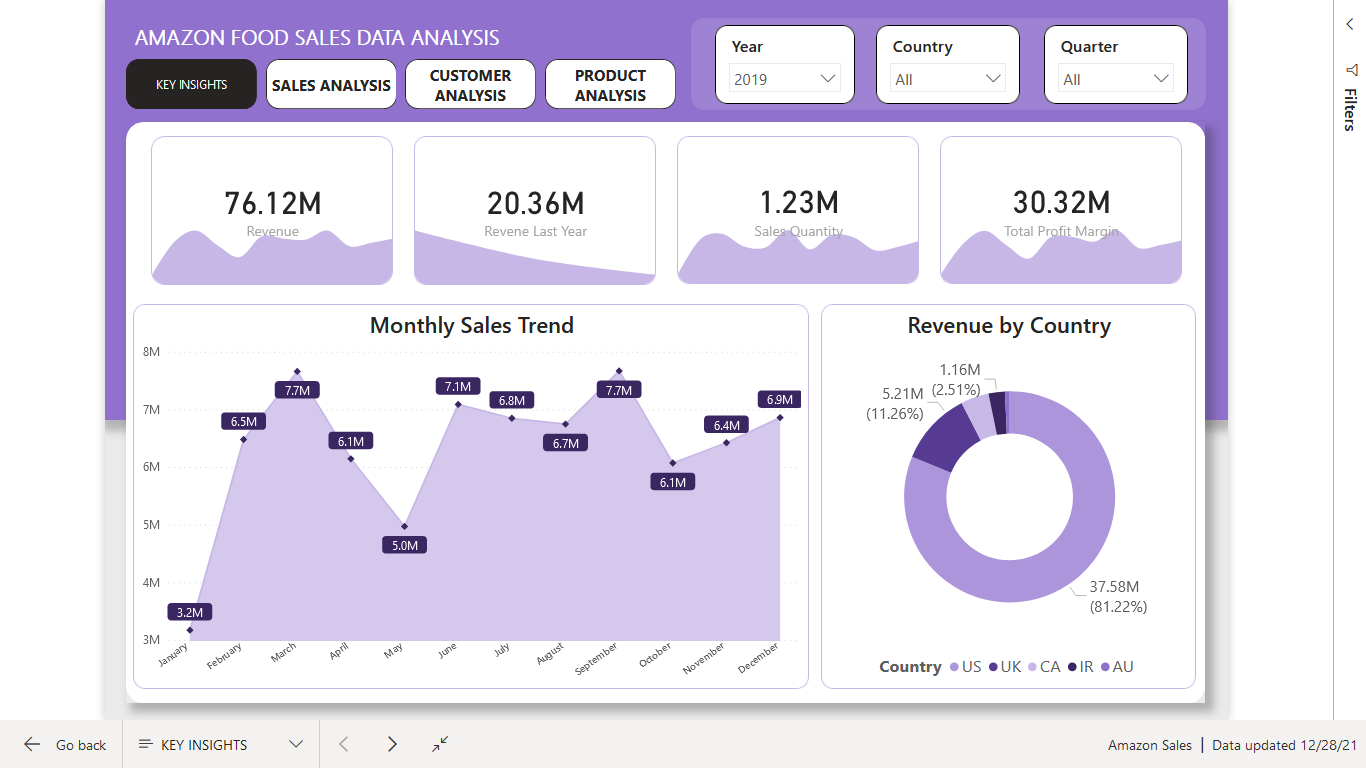Click the Revenue by Country title

(x=1009, y=325)
